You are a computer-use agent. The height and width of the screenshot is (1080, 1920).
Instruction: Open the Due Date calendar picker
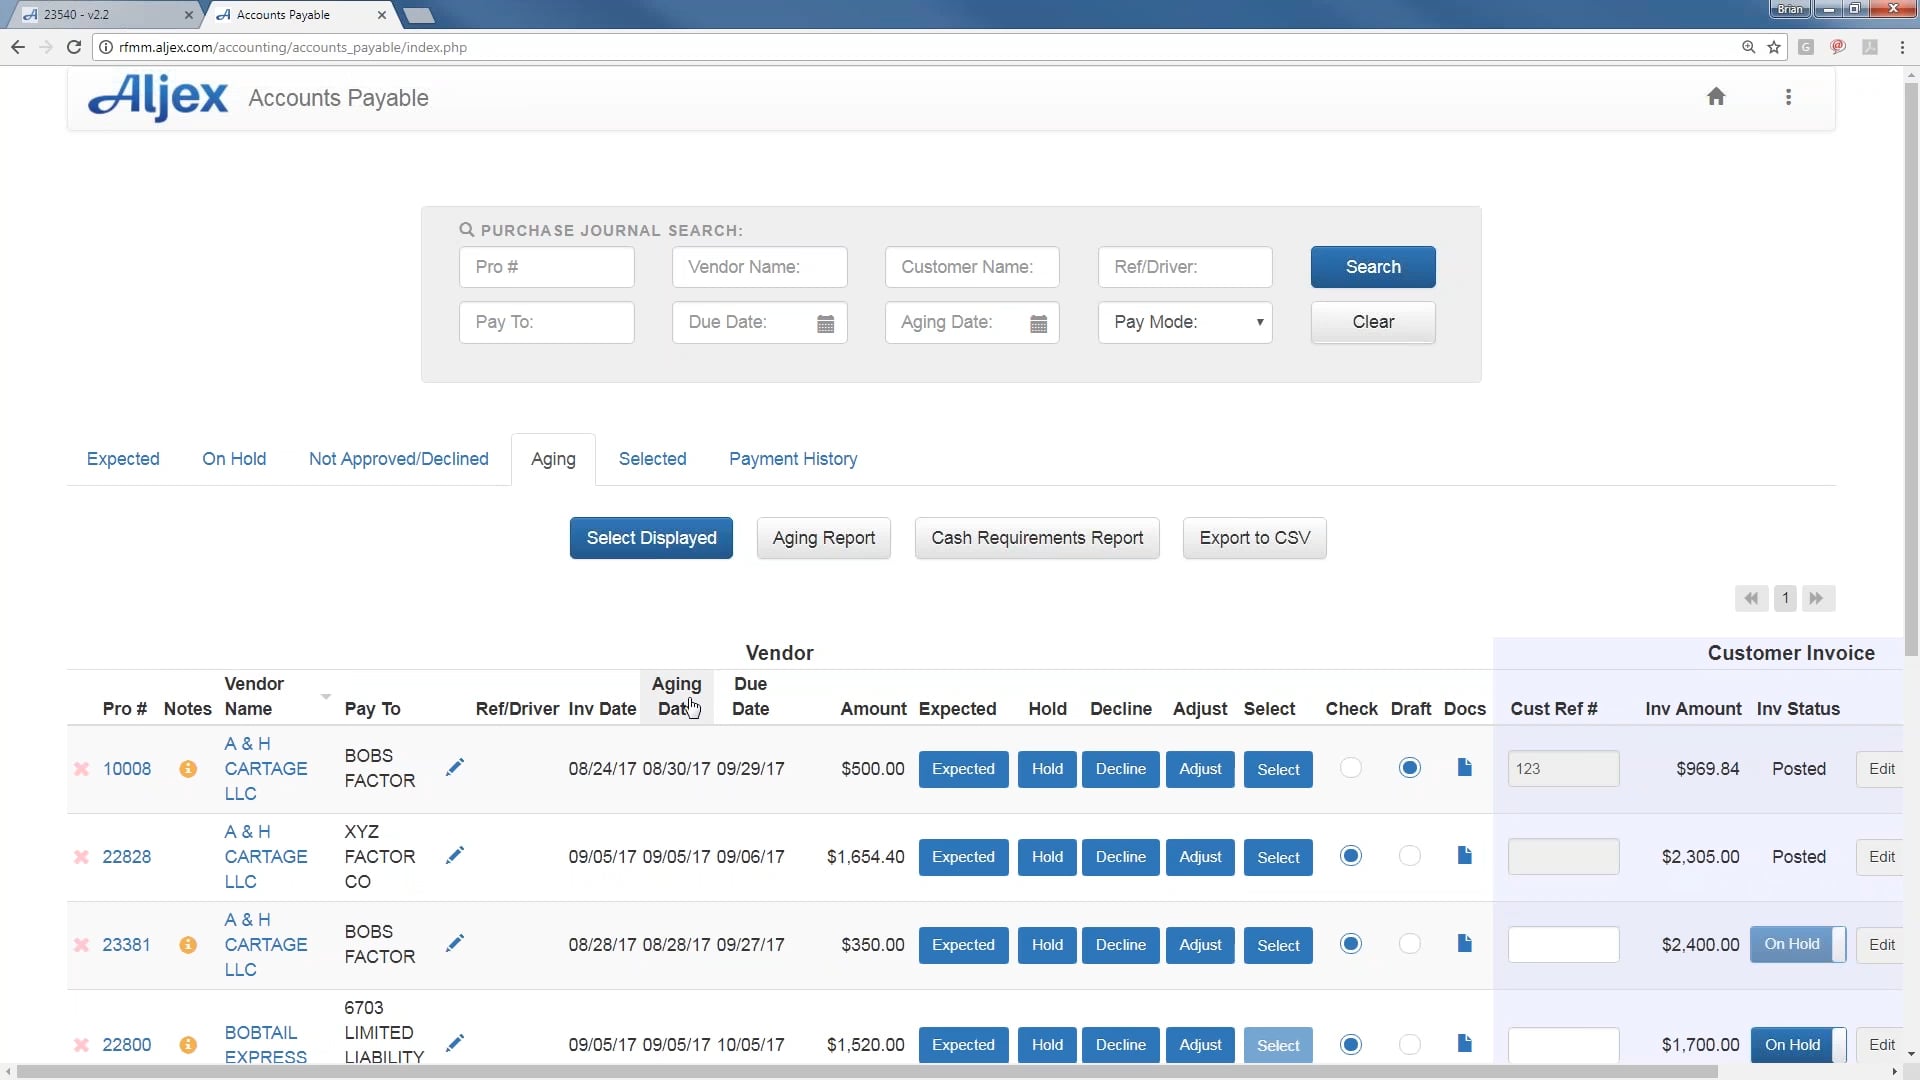[x=825, y=323]
